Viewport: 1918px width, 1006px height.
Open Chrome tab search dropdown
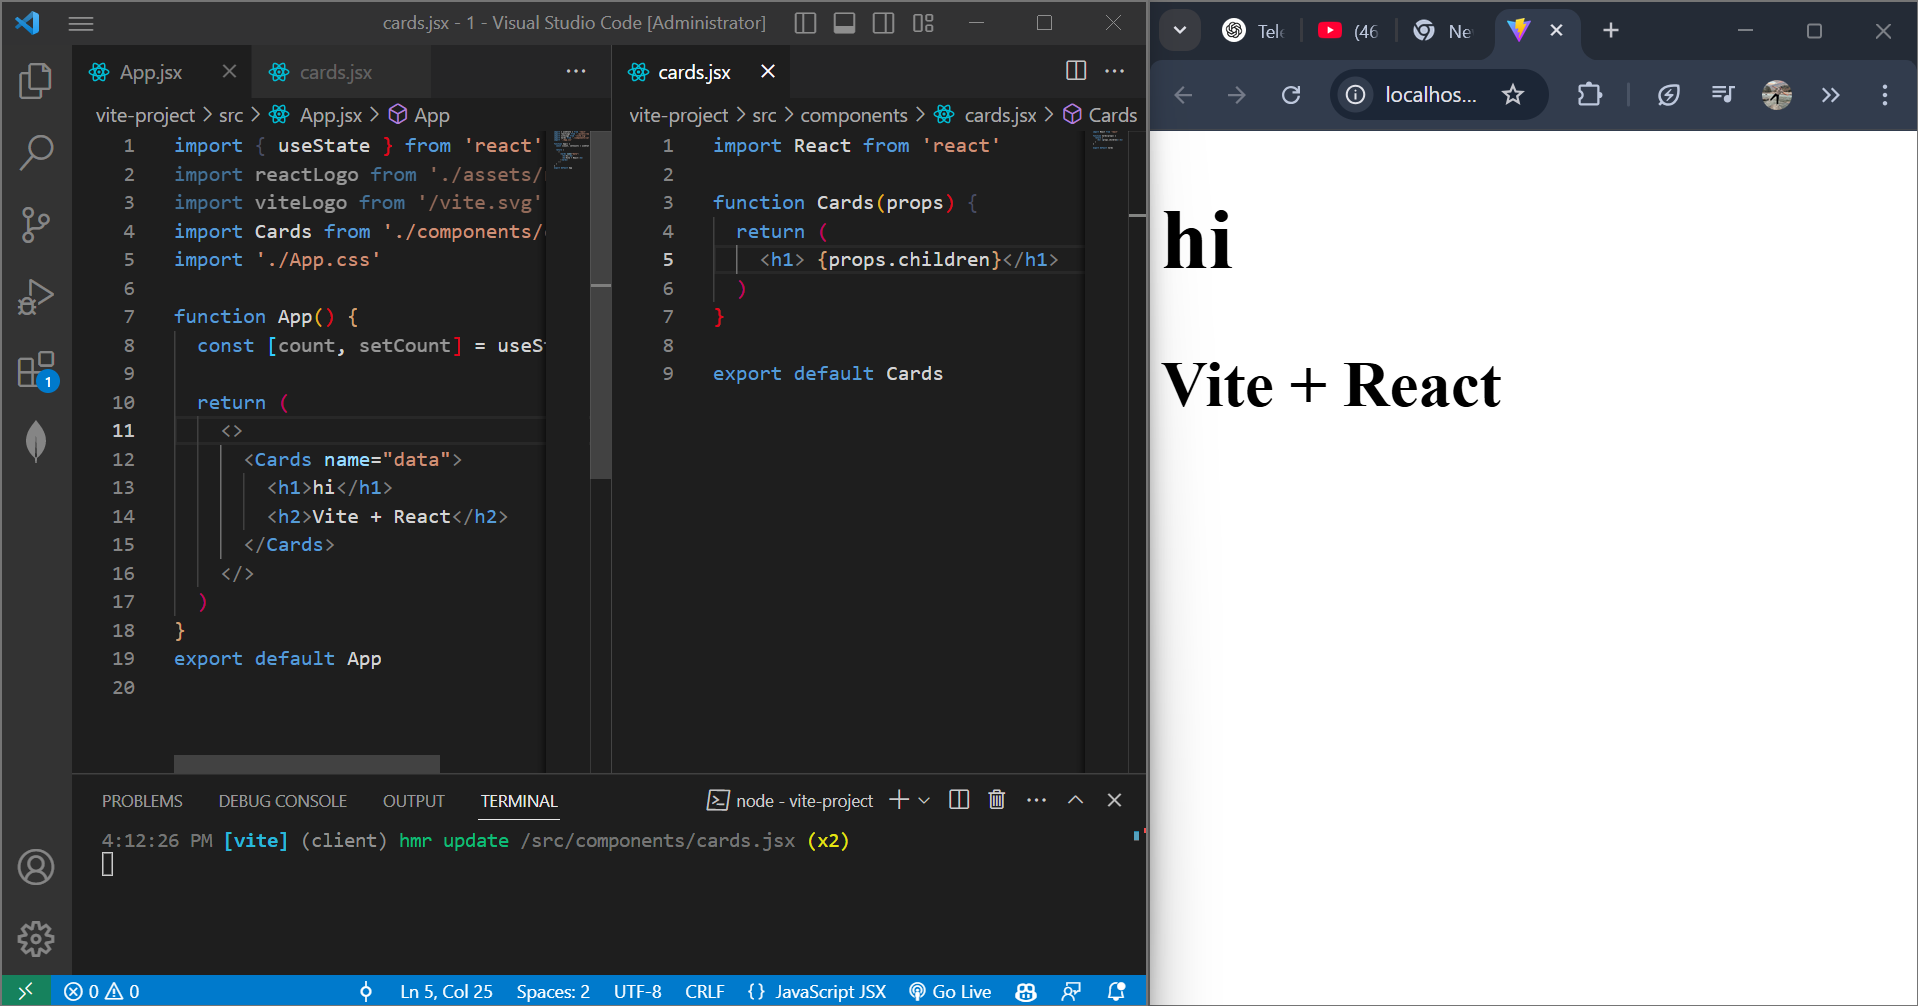pos(1180,30)
